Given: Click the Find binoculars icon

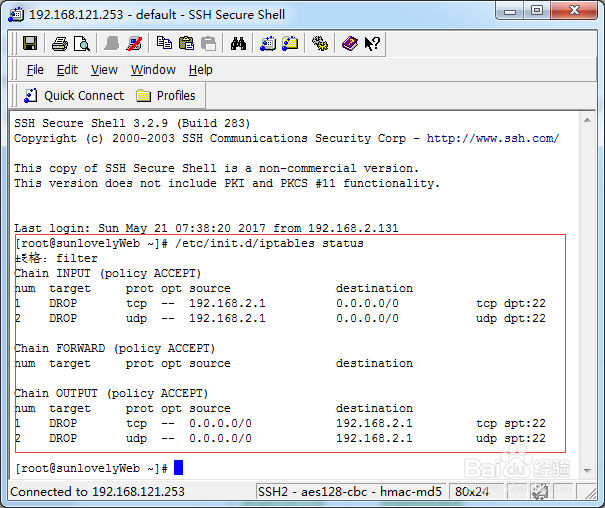Looking at the screenshot, I should [238, 43].
